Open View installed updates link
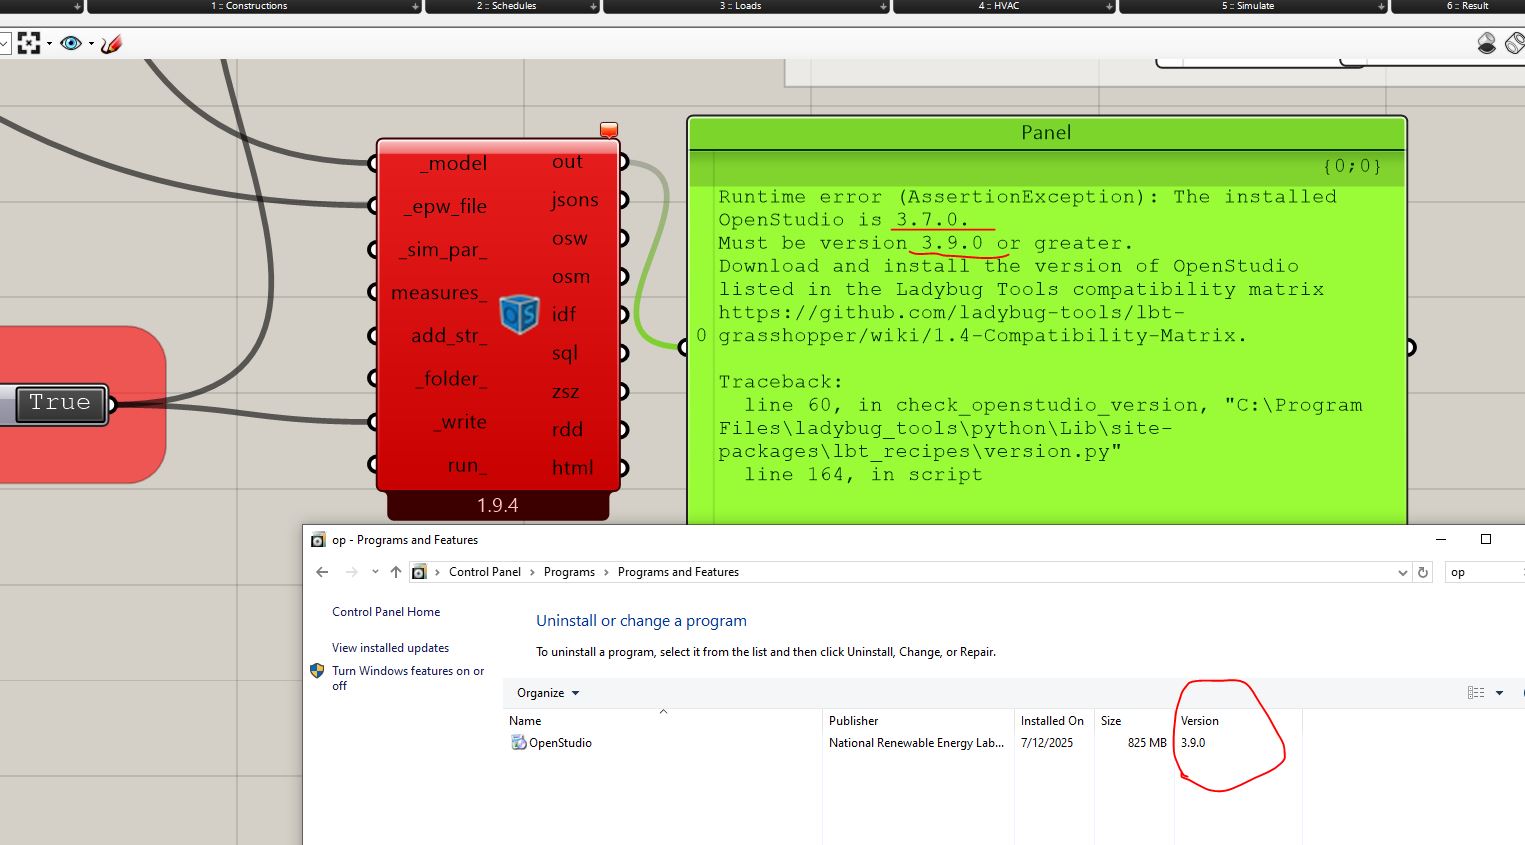Screen dimensions: 1525x845 click(x=391, y=648)
